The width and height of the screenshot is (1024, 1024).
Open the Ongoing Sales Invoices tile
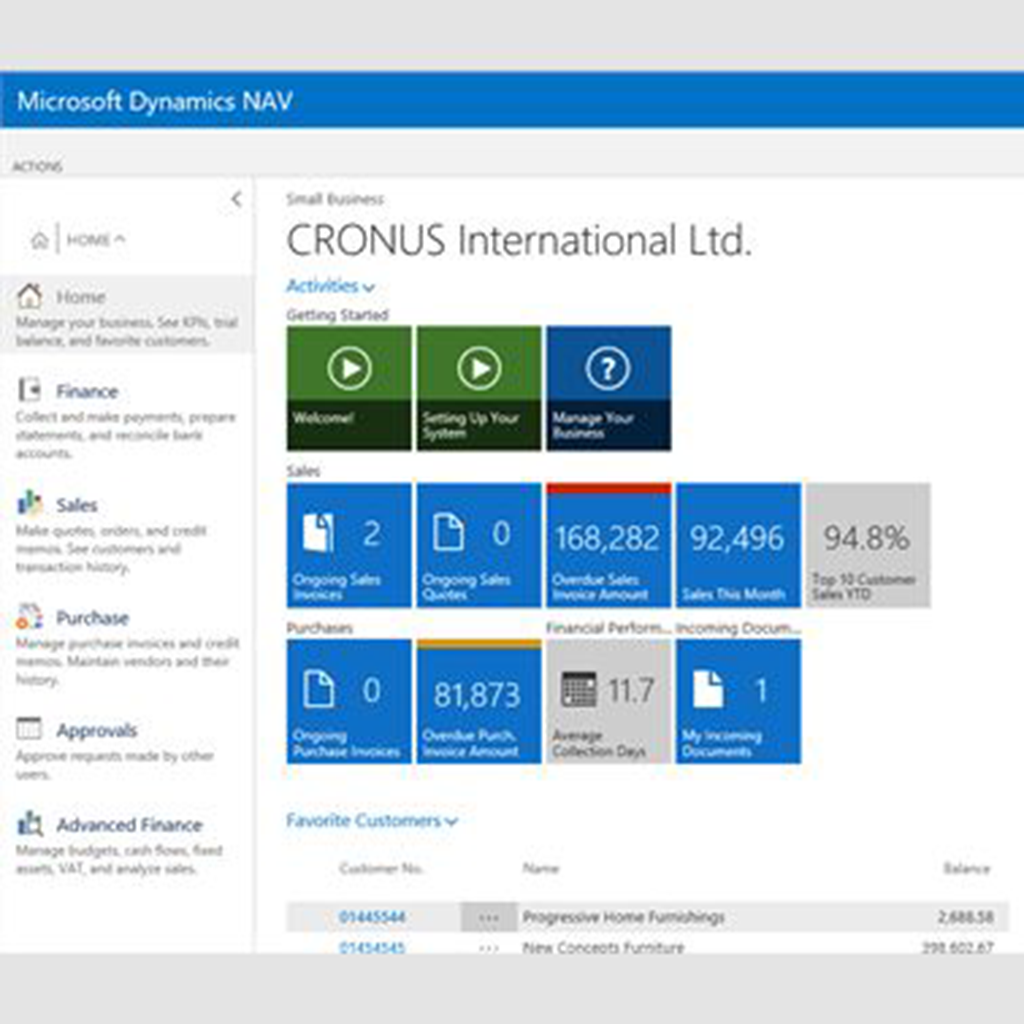tap(349, 545)
